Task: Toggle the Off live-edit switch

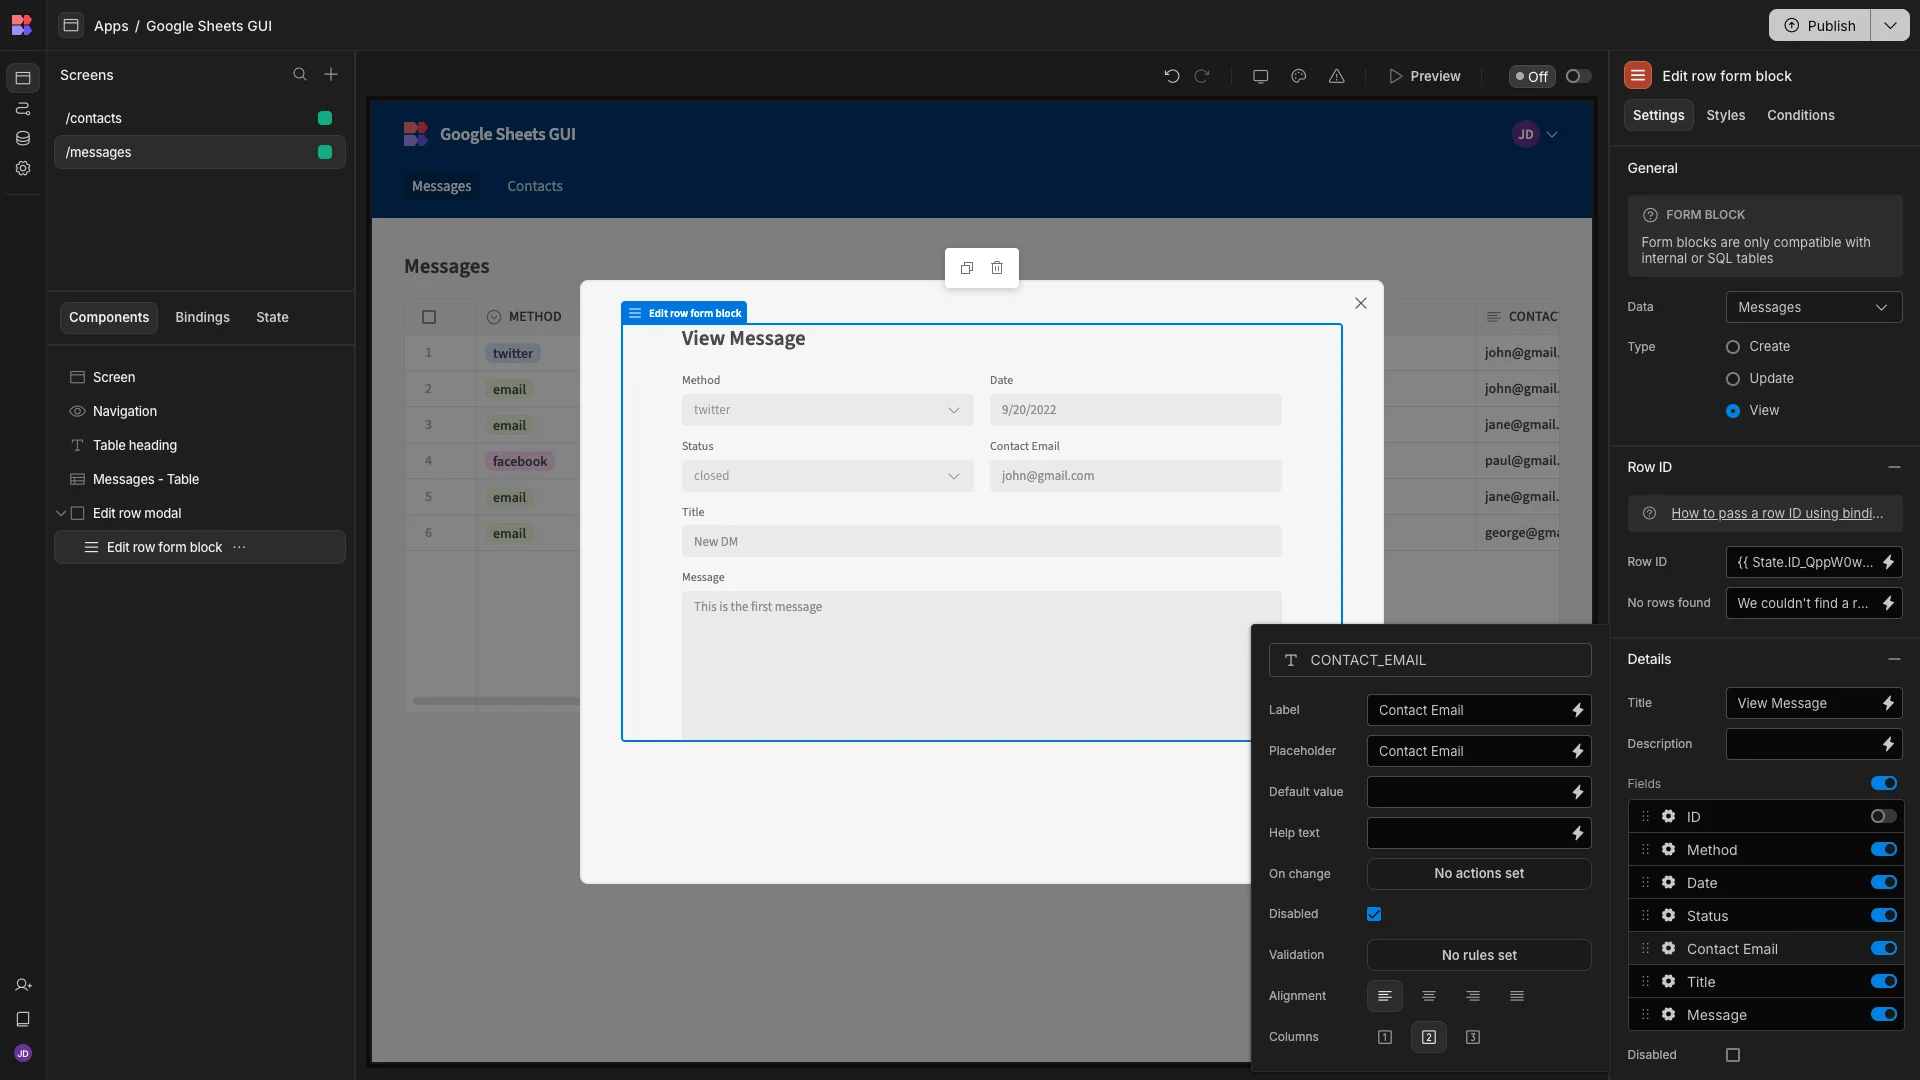Action: pyautogui.click(x=1578, y=76)
